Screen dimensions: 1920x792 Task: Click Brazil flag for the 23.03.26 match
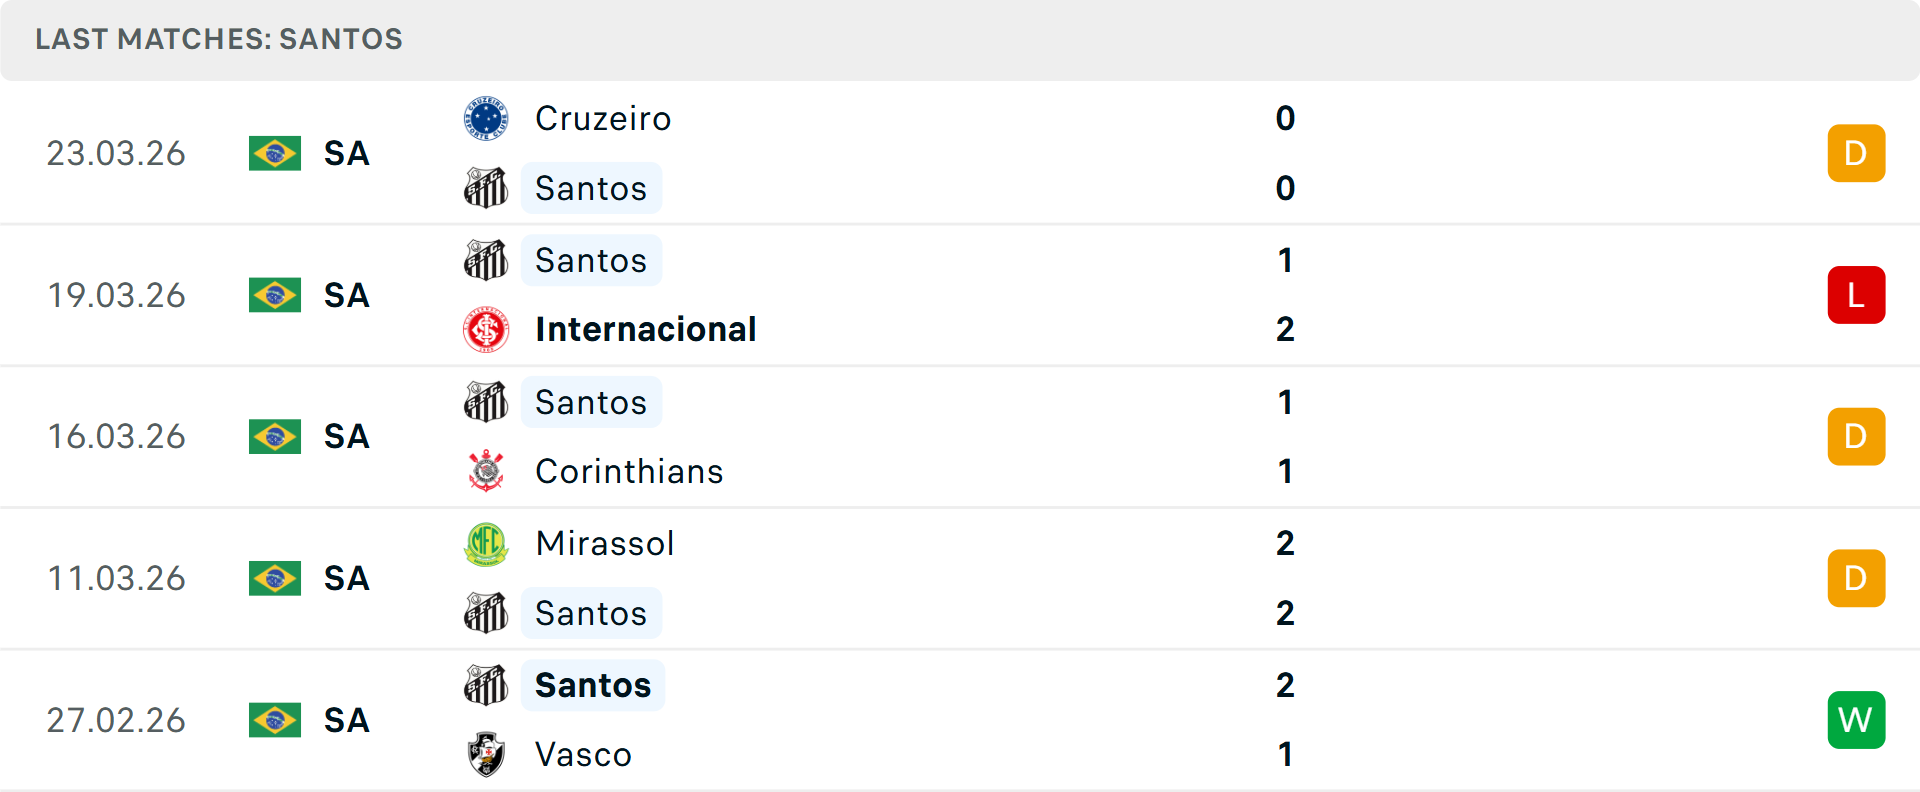click(275, 154)
